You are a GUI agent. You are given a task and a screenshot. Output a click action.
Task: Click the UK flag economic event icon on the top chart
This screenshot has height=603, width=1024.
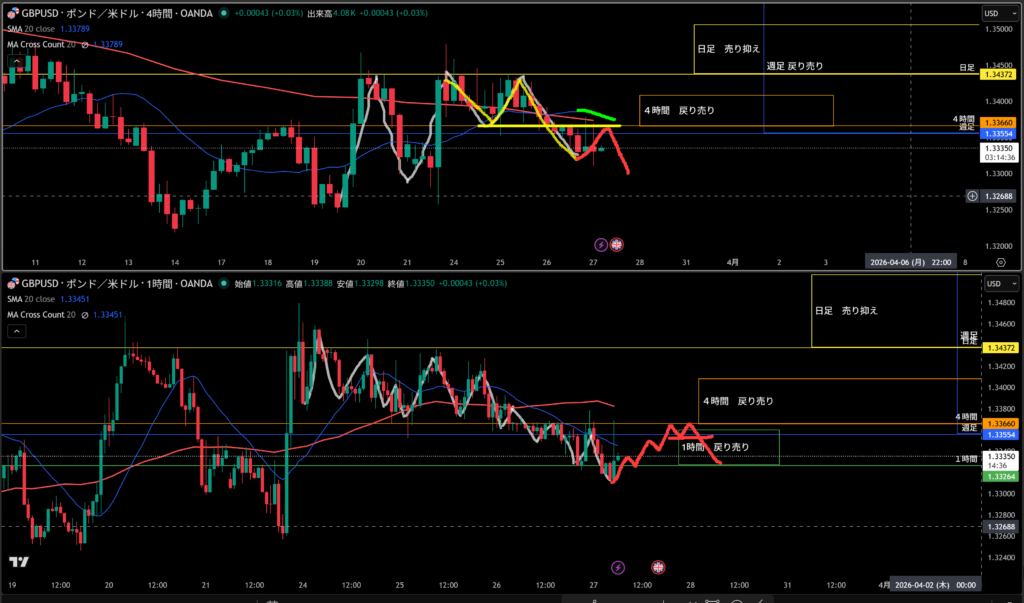click(617, 244)
